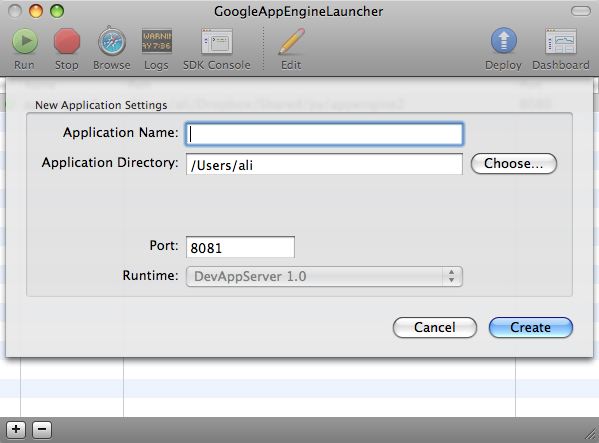Add a new application with plus button
The width and height of the screenshot is (599, 443).
(16, 430)
